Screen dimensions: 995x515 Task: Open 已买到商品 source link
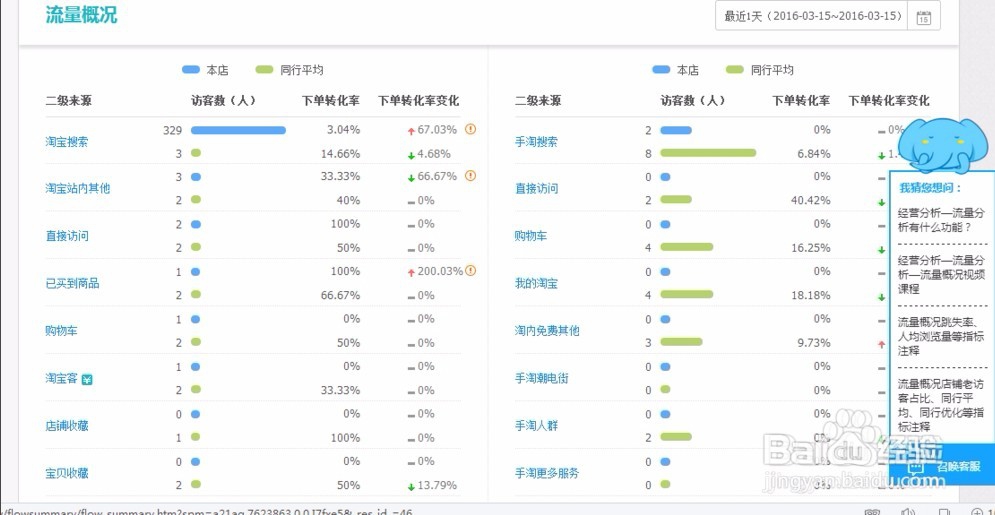[72, 283]
